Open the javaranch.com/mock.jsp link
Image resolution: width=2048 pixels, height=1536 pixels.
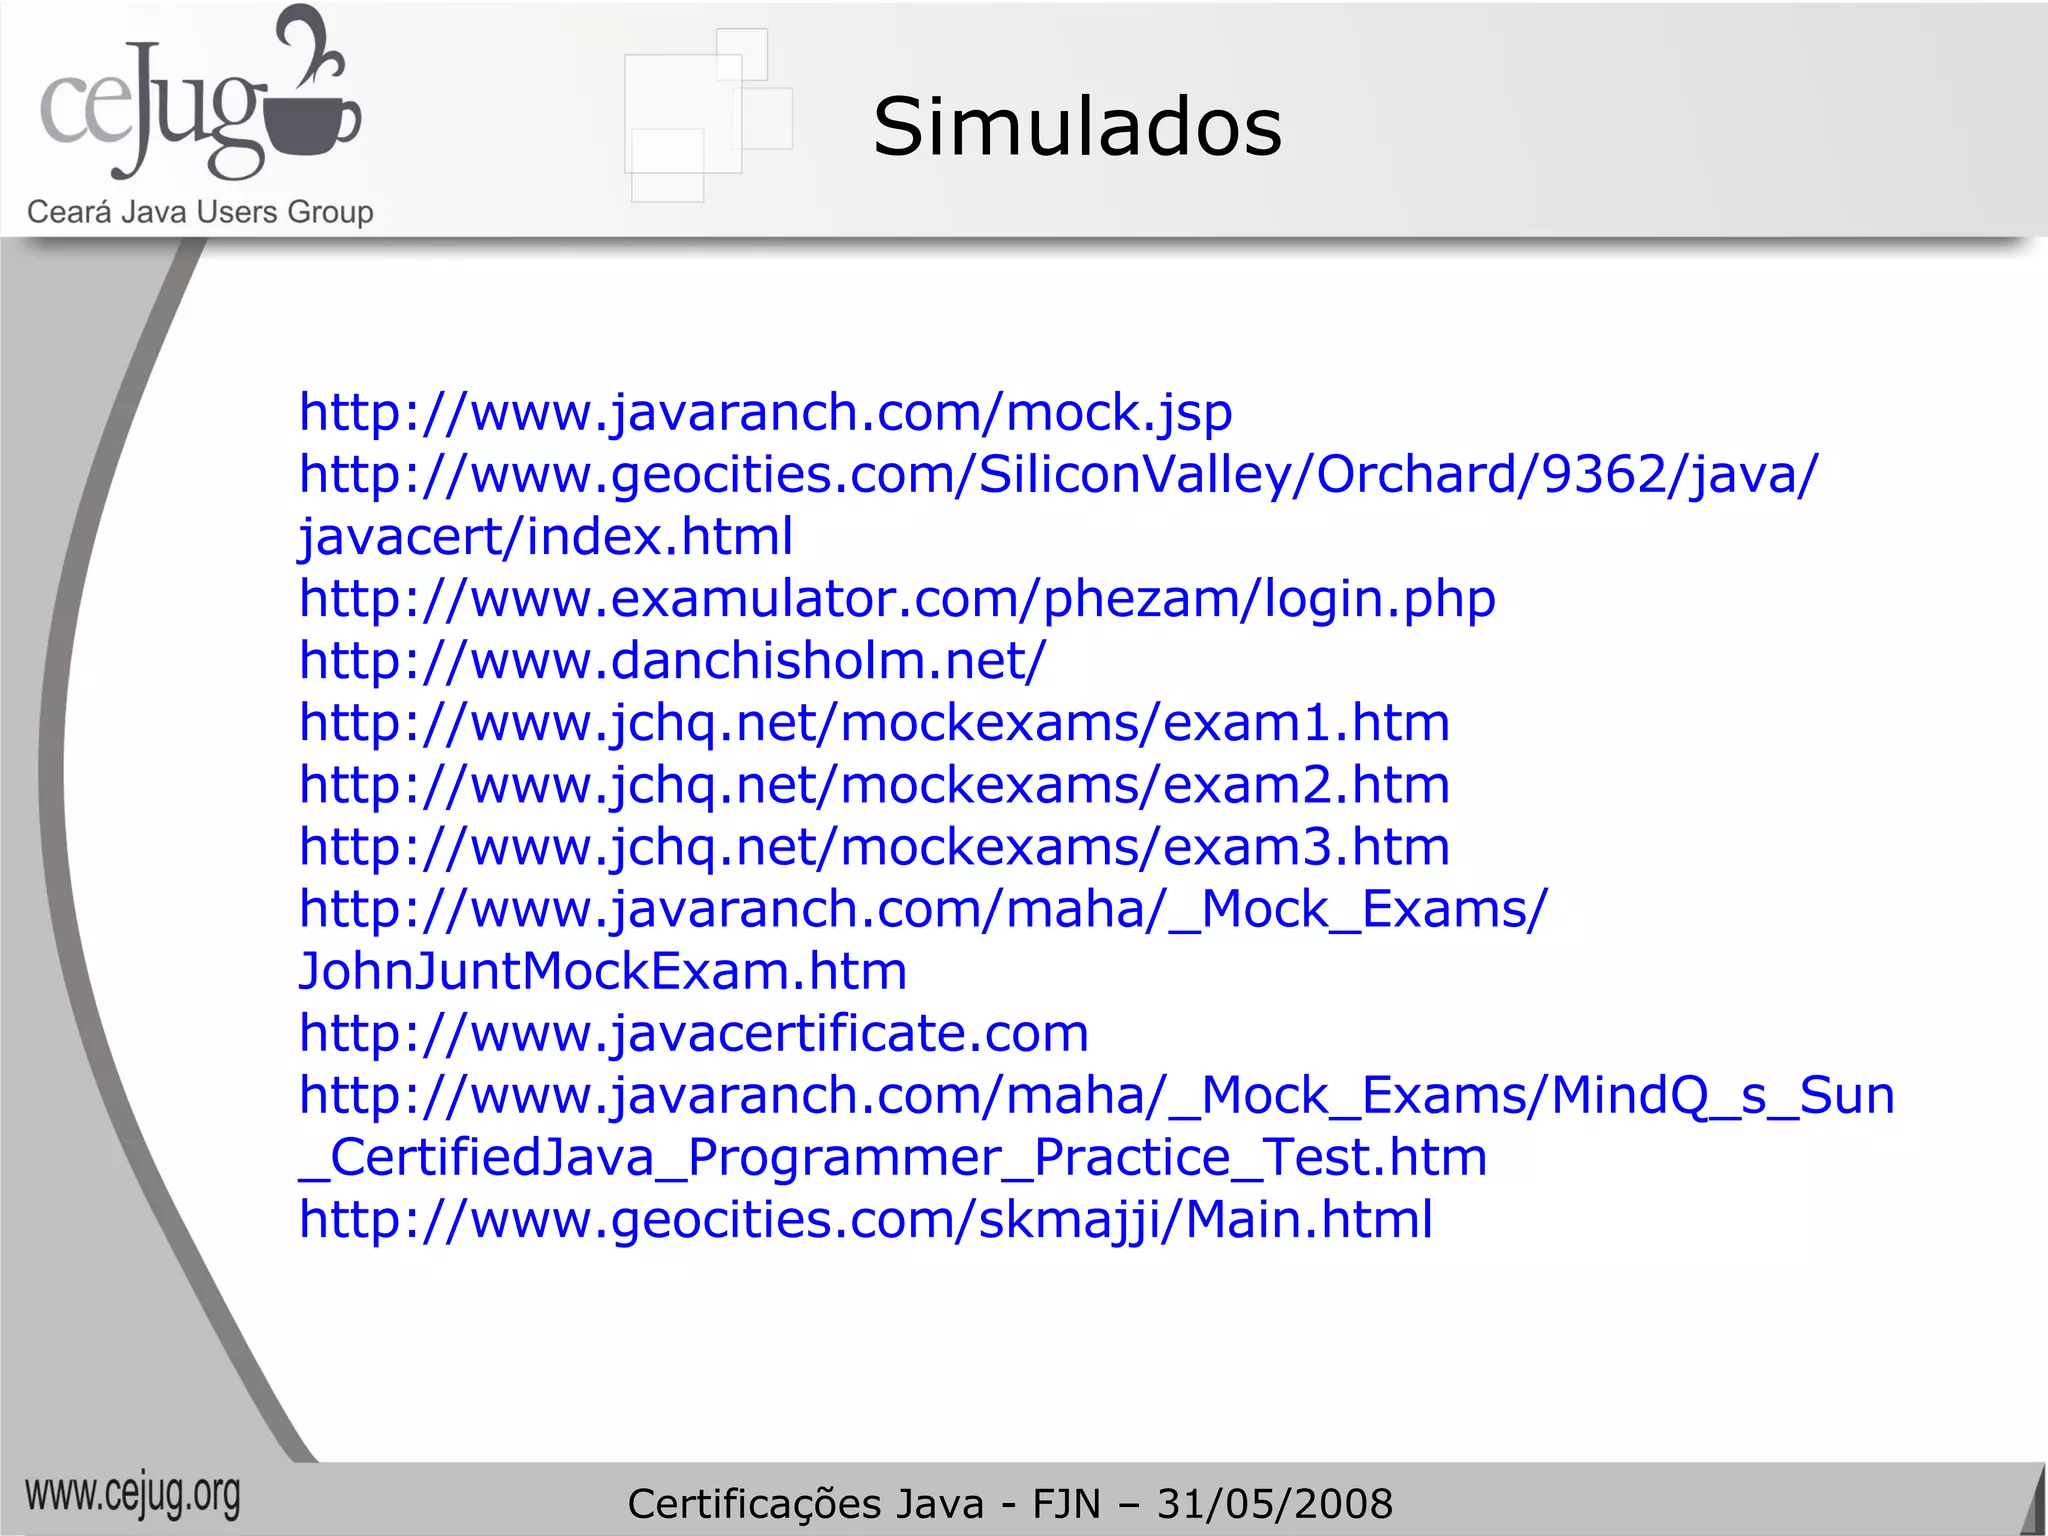[765, 412]
